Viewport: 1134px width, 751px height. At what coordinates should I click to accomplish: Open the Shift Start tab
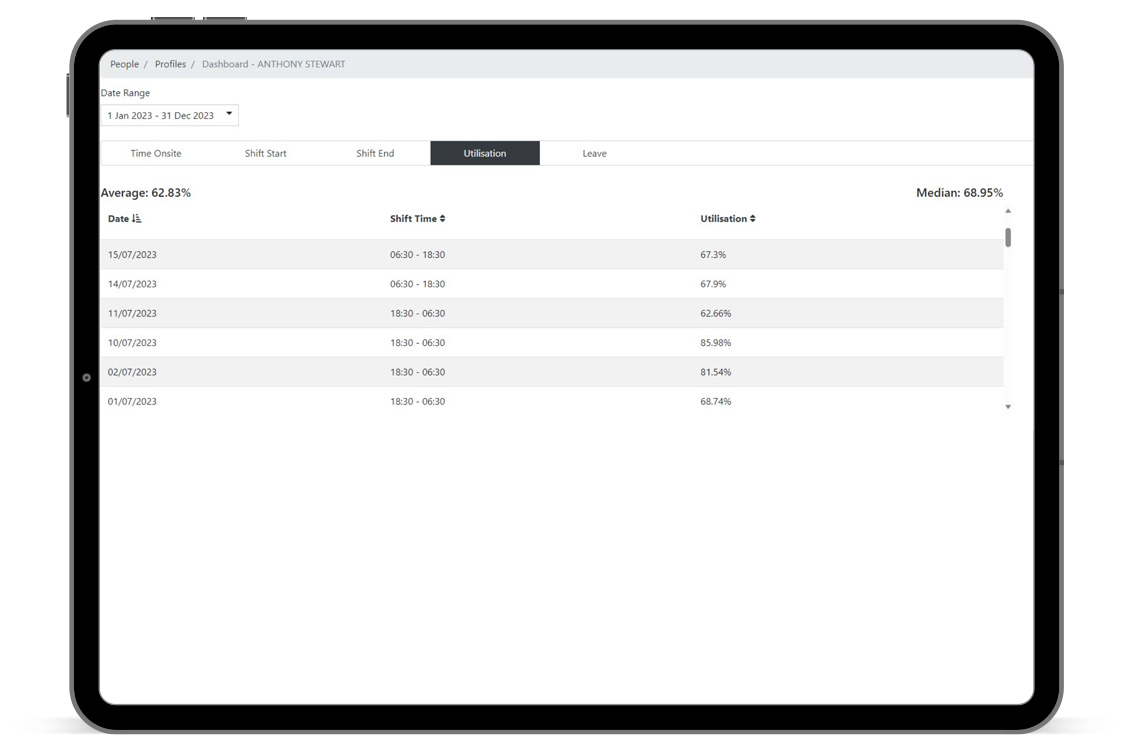click(x=266, y=154)
